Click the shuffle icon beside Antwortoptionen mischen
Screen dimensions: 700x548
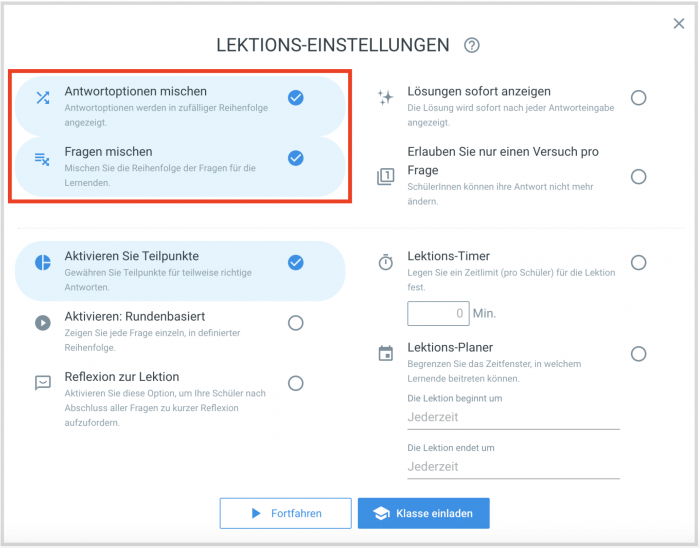click(43, 98)
